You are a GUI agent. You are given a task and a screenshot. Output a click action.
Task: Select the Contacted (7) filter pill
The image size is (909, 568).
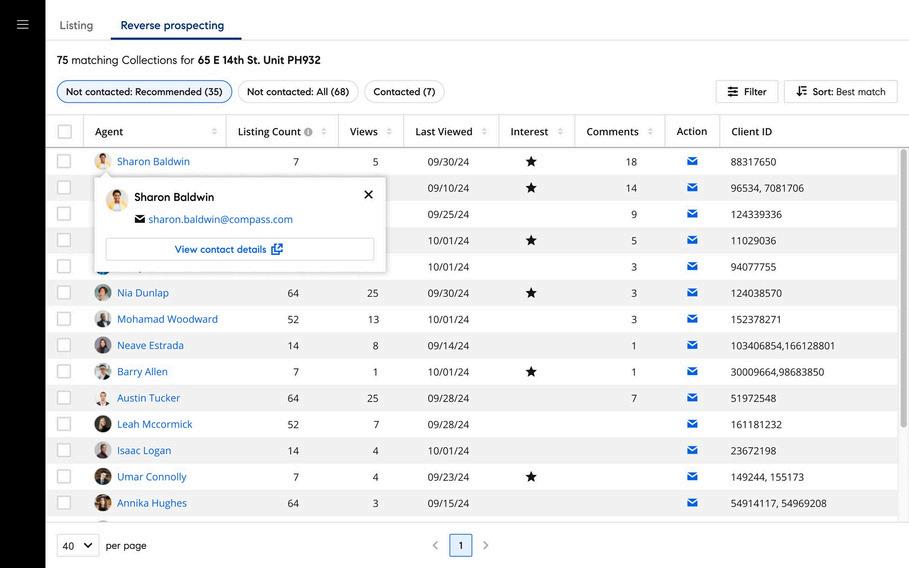pyautogui.click(x=404, y=92)
